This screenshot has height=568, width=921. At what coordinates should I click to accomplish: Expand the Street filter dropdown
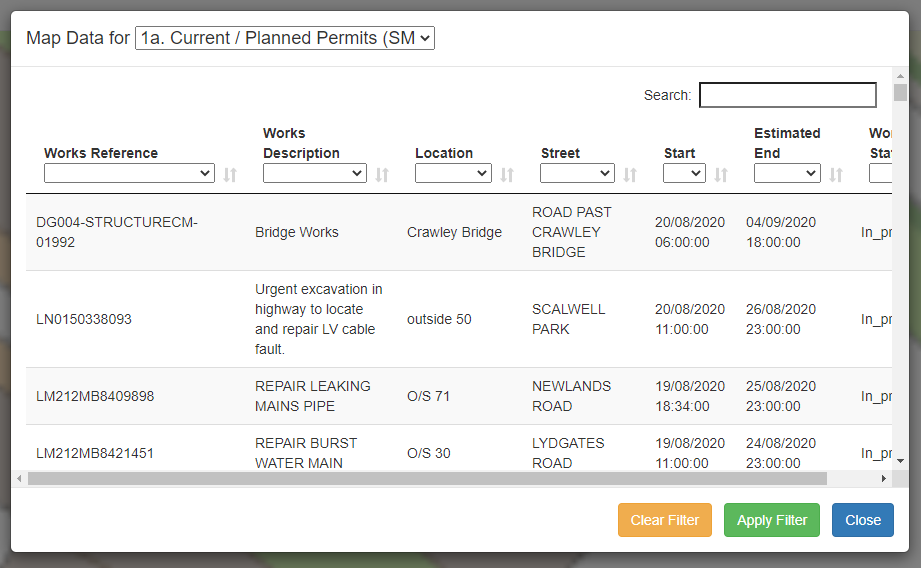pyautogui.click(x=577, y=174)
